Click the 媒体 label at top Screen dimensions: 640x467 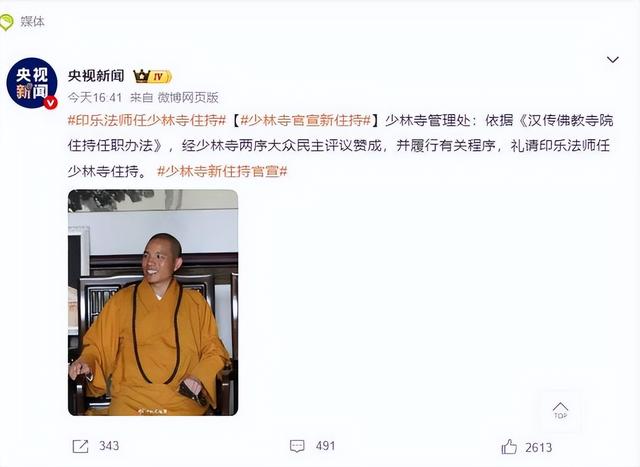point(32,22)
